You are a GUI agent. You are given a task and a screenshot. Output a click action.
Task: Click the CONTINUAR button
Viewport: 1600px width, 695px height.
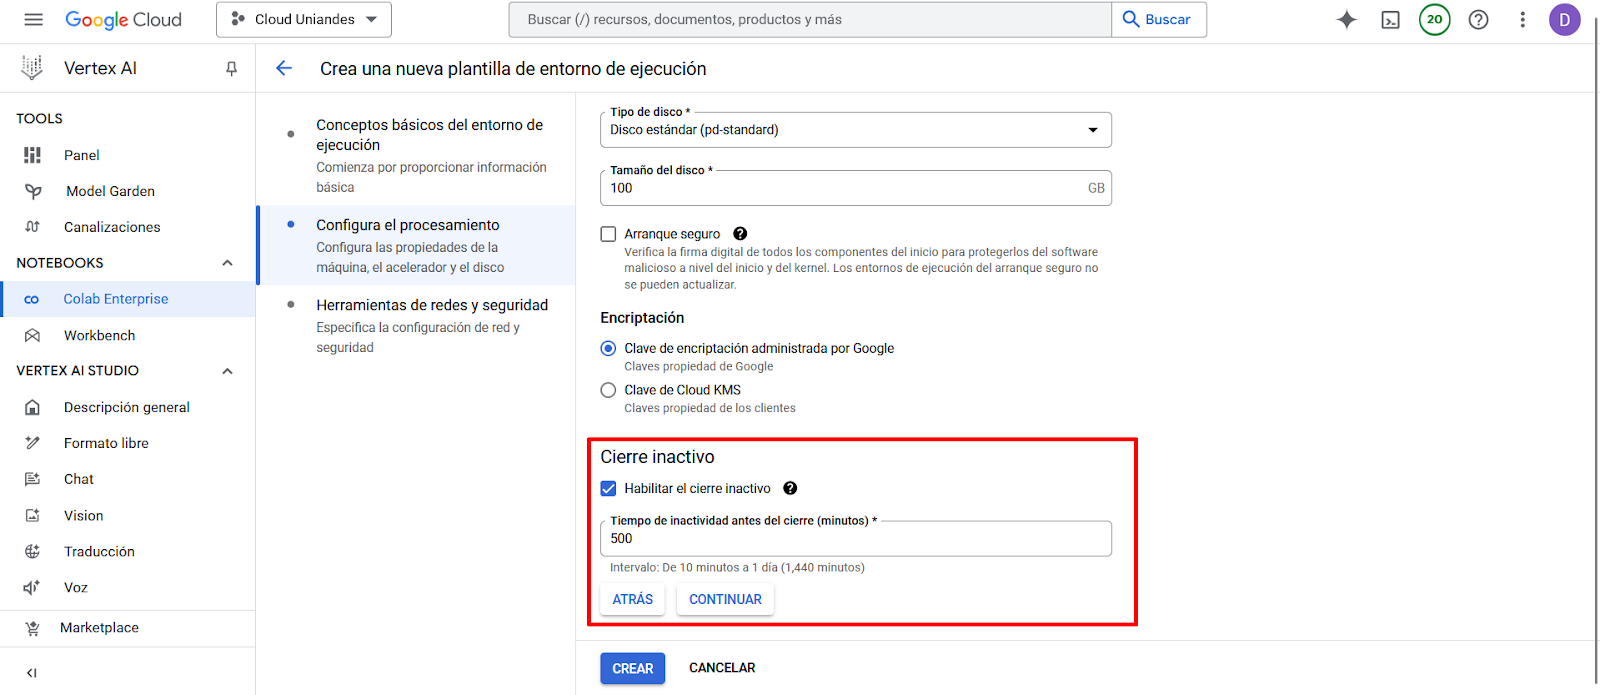coord(725,599)
